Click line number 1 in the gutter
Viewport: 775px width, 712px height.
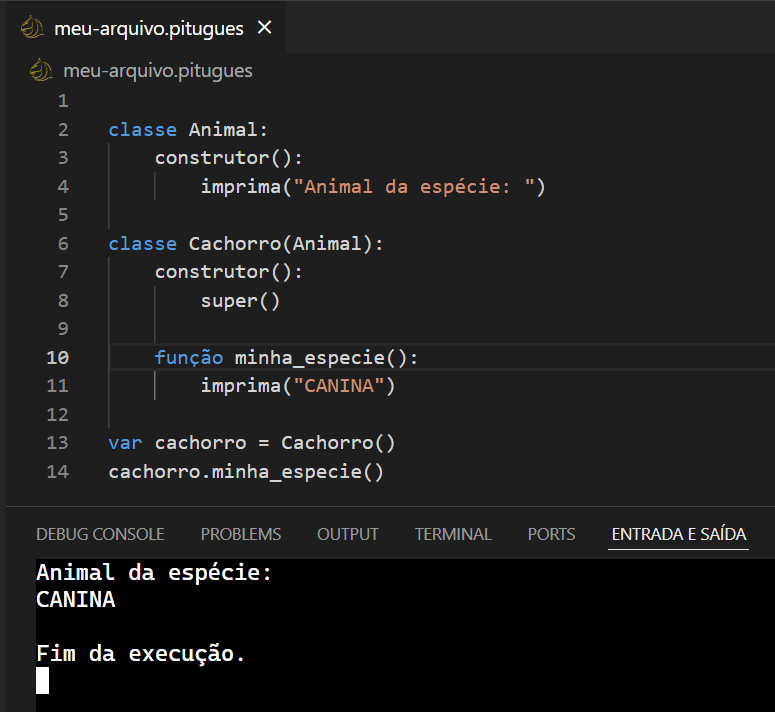63,101
